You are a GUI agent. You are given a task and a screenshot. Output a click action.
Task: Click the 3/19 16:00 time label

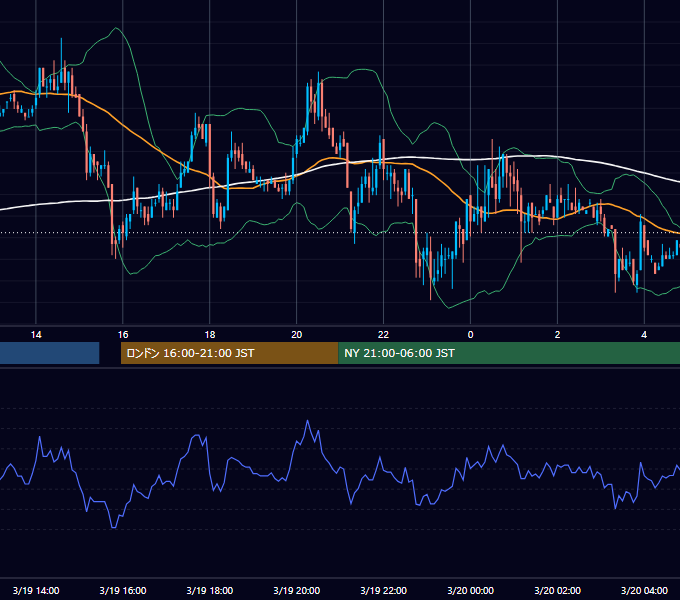pos(123,590)
